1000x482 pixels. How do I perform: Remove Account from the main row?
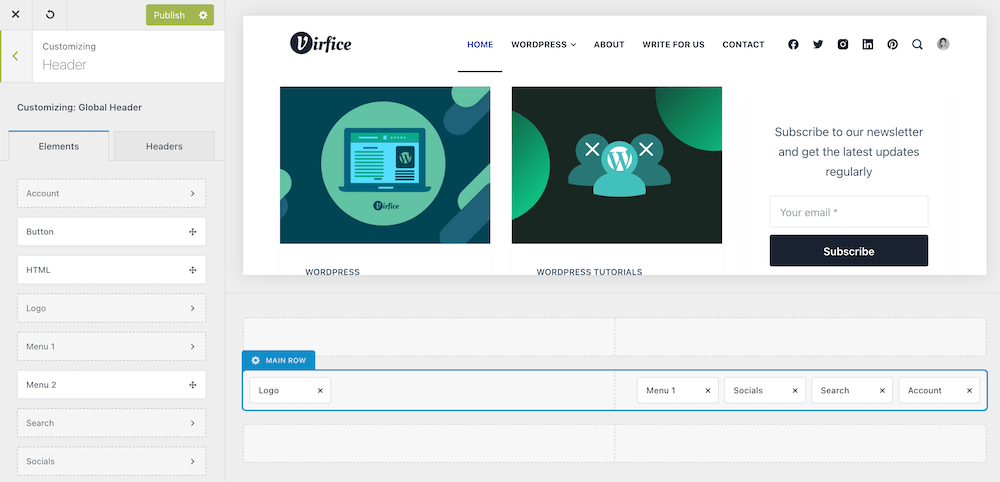pyautogui.click(x=969, y=390)
